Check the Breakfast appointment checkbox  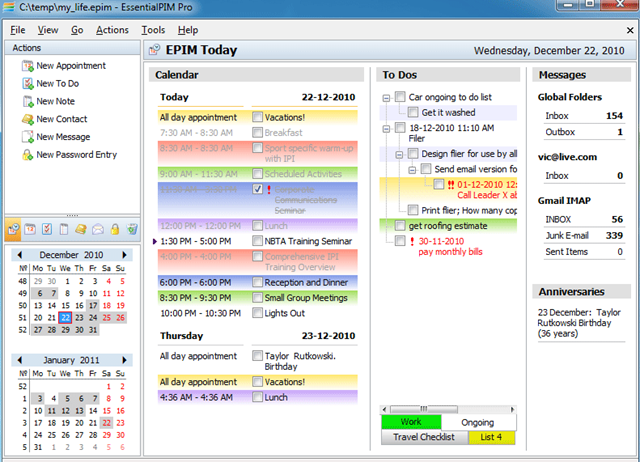tap(257, 132)
